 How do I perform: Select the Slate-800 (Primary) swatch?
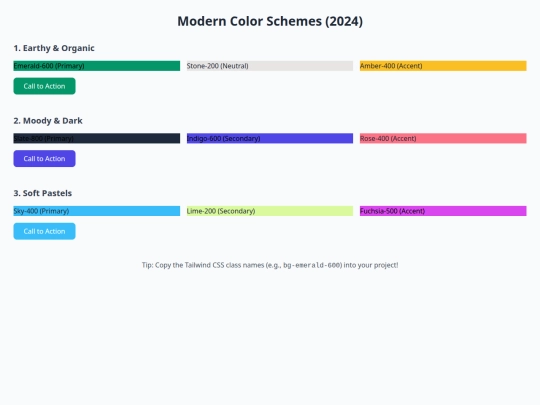tap(97, 138)
